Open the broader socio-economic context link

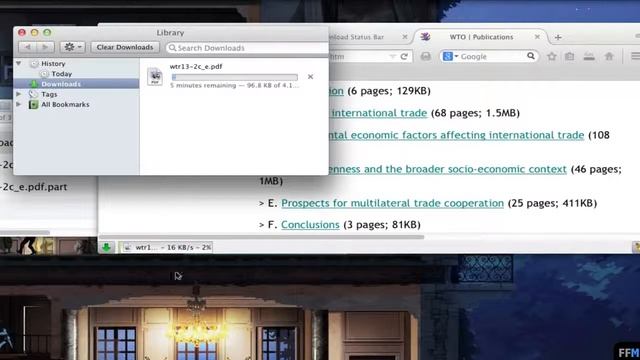click(x=447, y=169)
